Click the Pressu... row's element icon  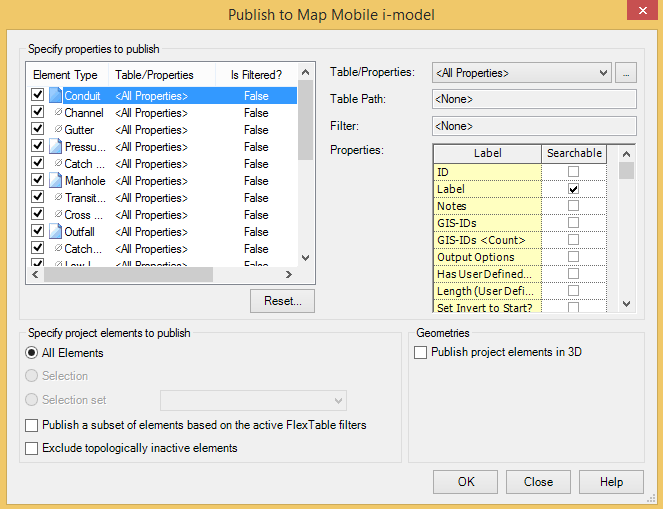[55, 146]
